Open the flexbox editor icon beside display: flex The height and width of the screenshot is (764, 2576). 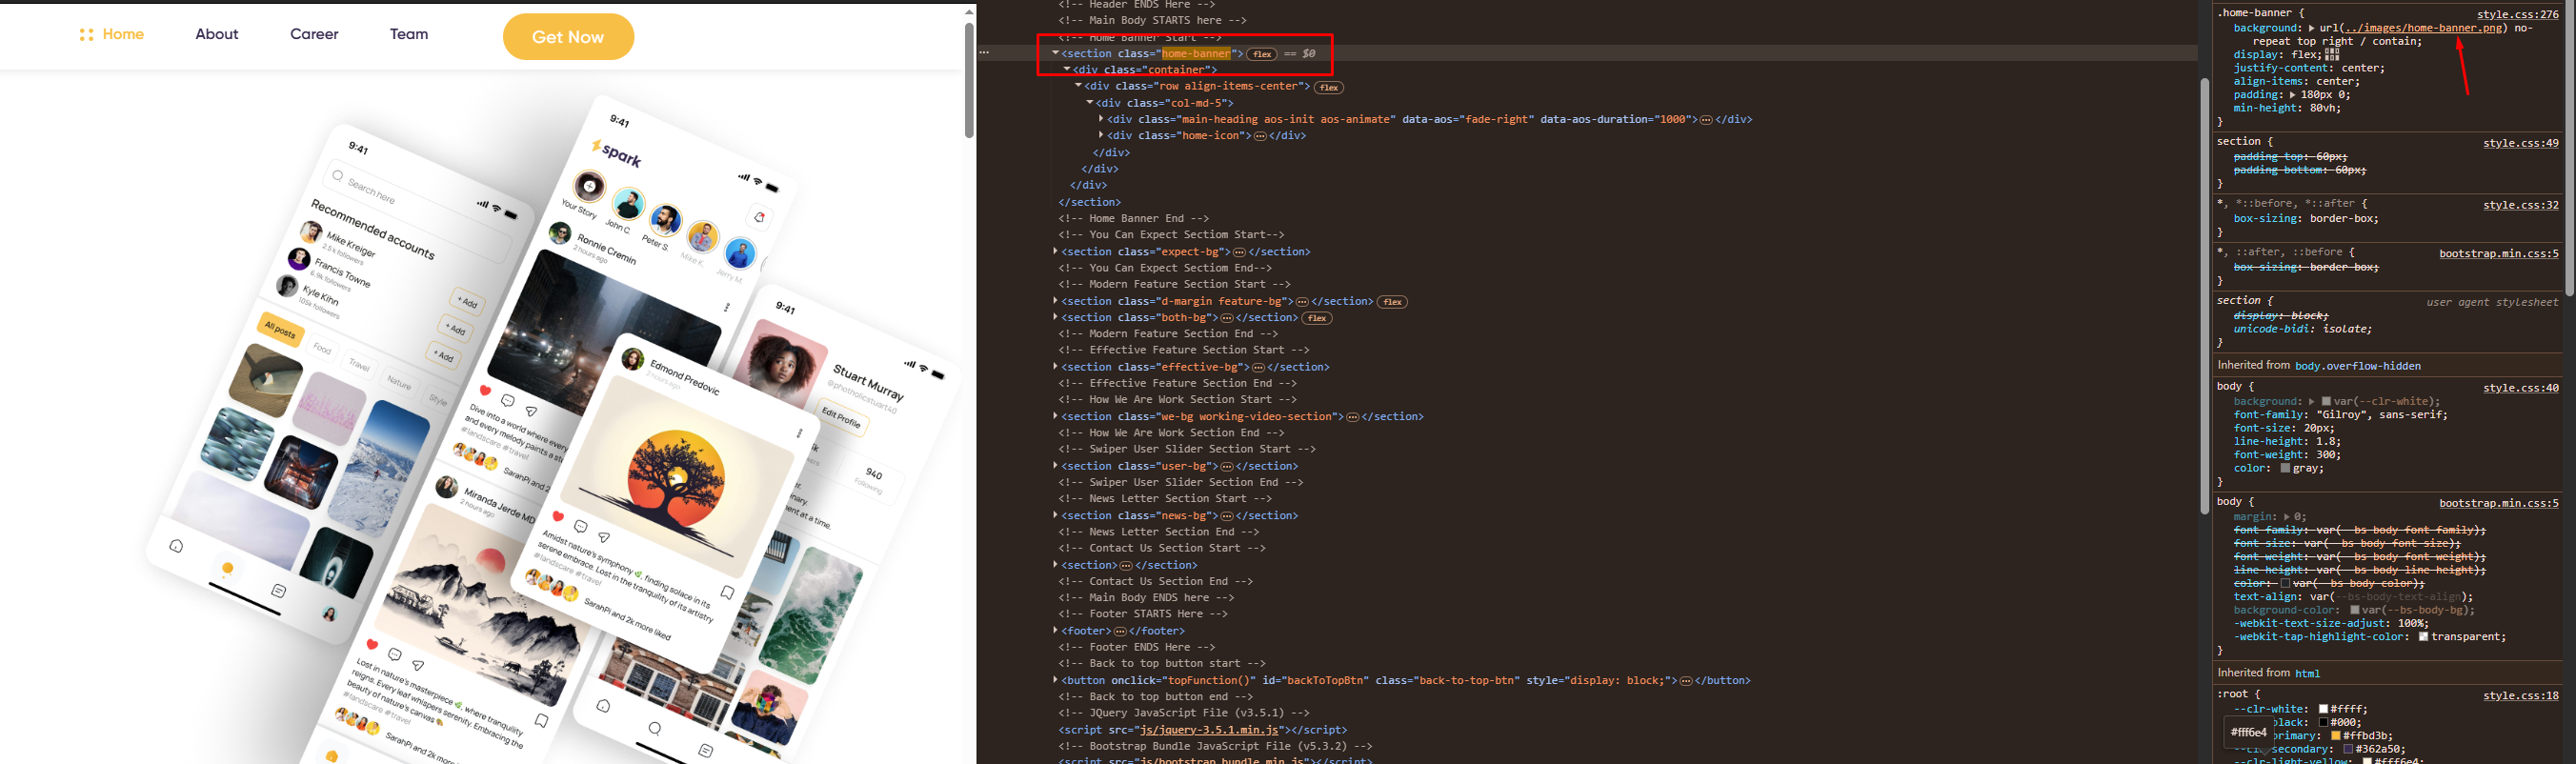pos(2332,54)
